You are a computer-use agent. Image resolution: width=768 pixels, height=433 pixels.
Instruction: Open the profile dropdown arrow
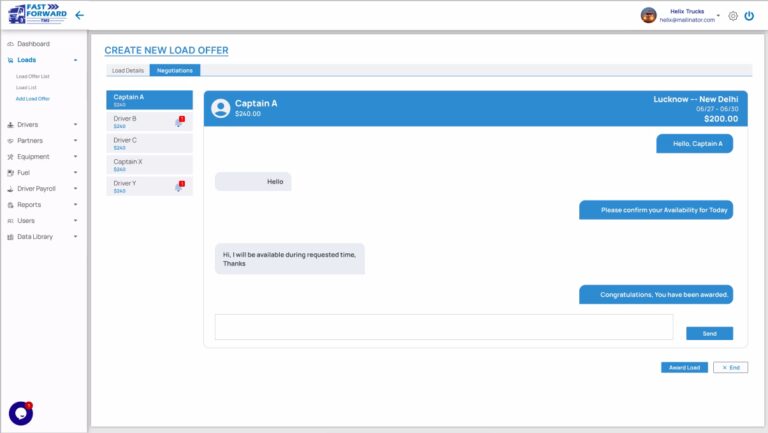(x=719, y=16)
